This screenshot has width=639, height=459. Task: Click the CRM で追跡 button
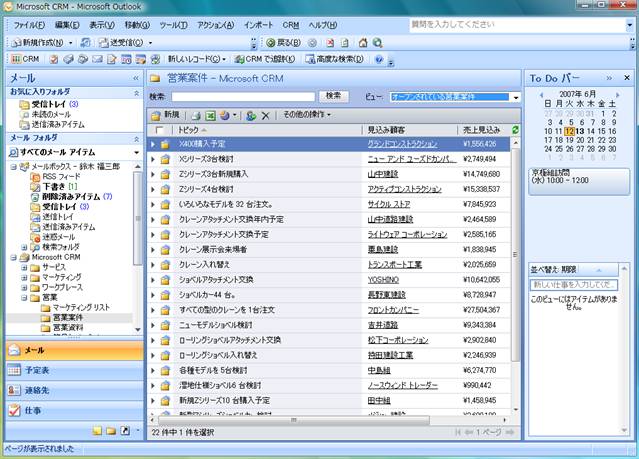pos(264,60)
